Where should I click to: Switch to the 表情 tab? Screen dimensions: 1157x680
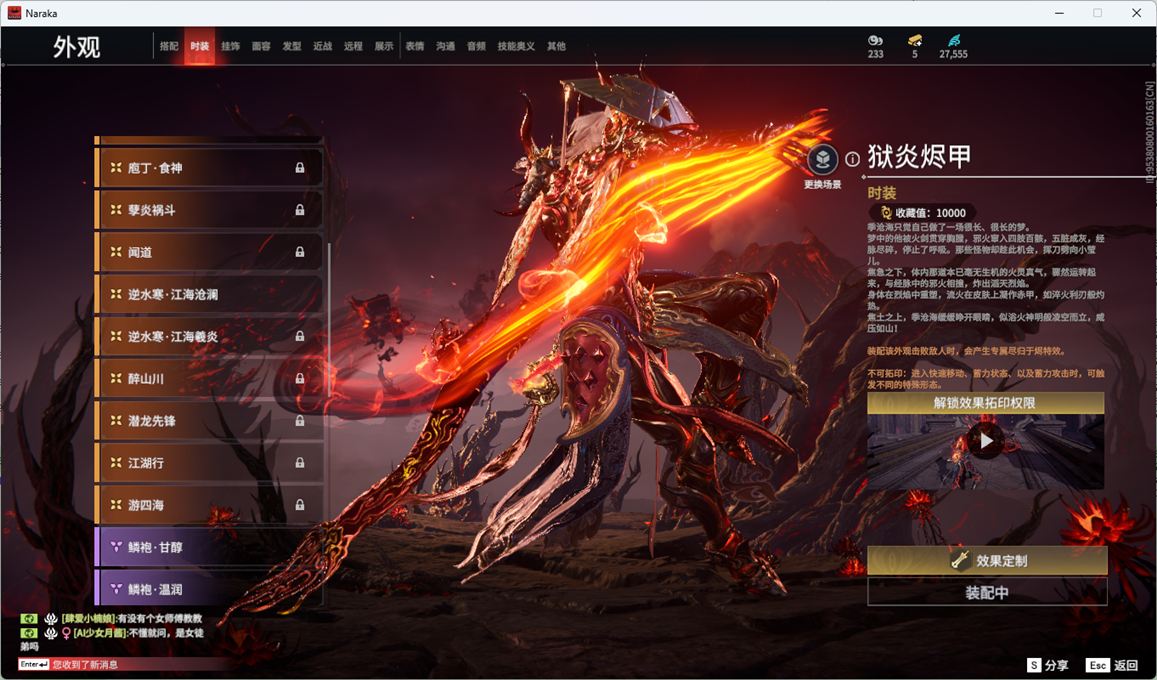[415, 46]
